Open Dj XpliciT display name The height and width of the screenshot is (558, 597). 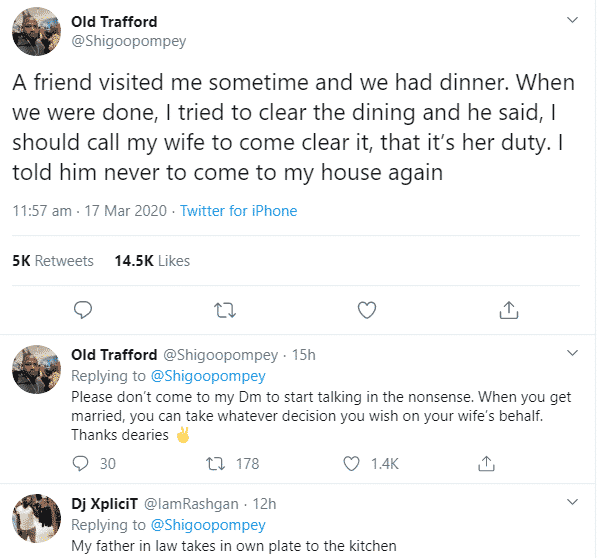click(104, 504)
